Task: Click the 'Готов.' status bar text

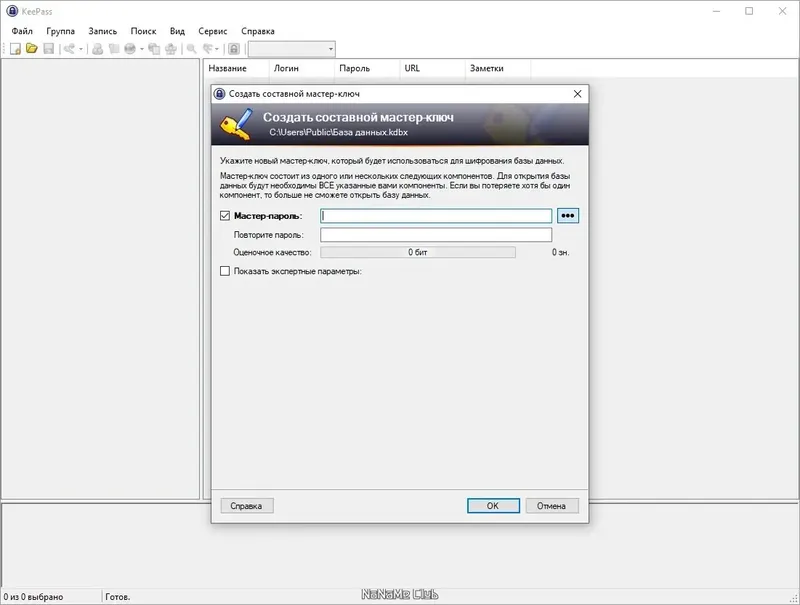Action: [x=117, y=596]
